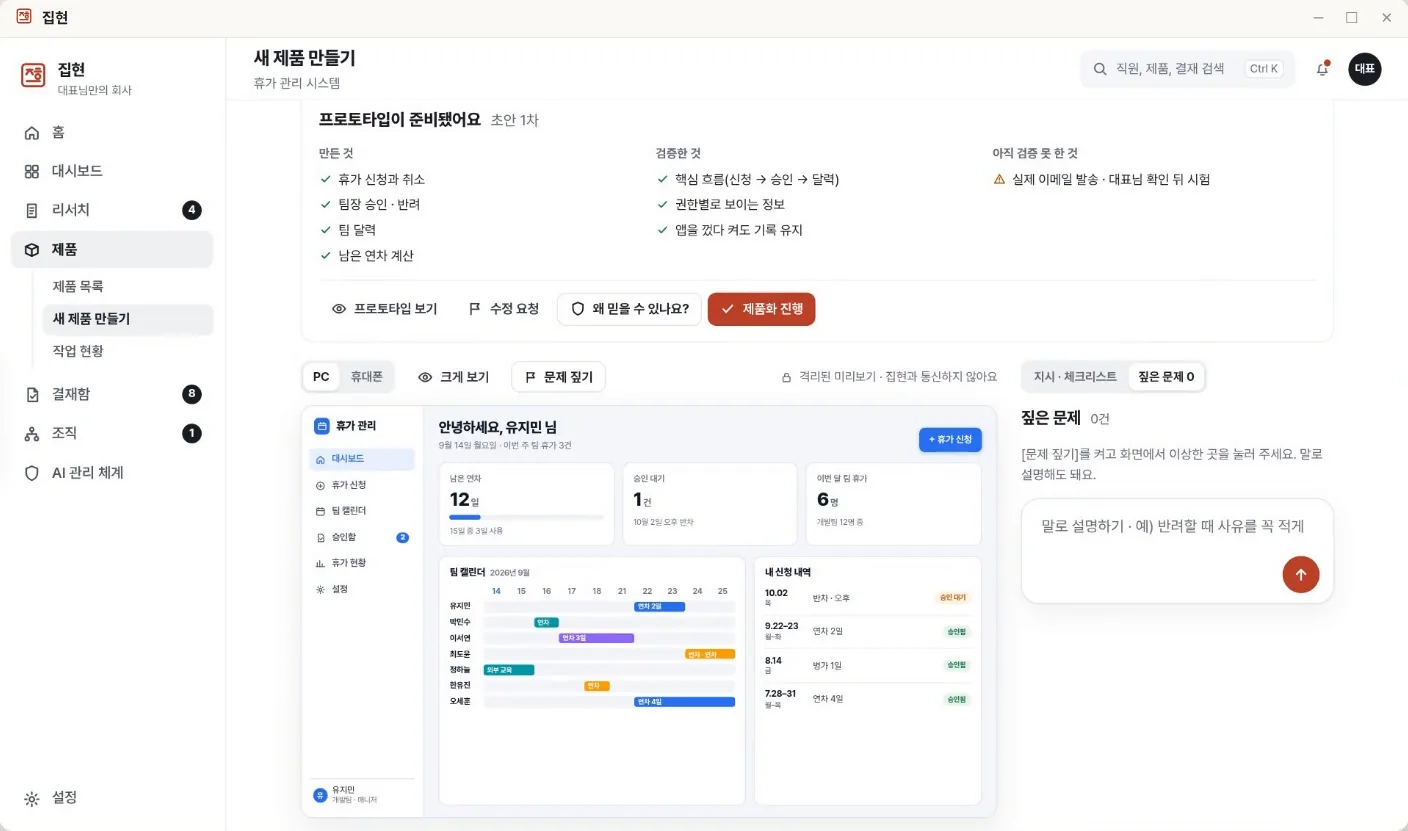Click the 집현 logo in the sidebar
This screenshot has height=831, width=1408.
33,75
